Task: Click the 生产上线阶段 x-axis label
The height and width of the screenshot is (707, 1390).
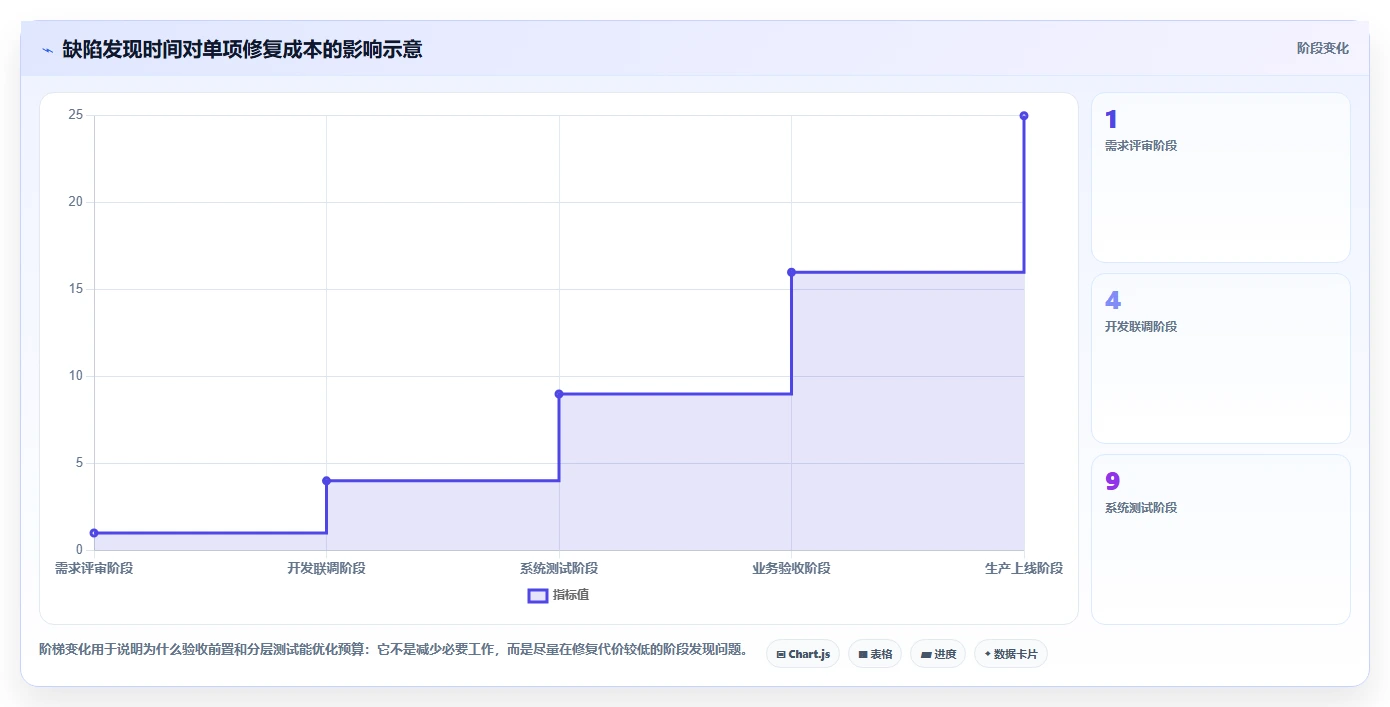Action: [x=1024, y=568]
